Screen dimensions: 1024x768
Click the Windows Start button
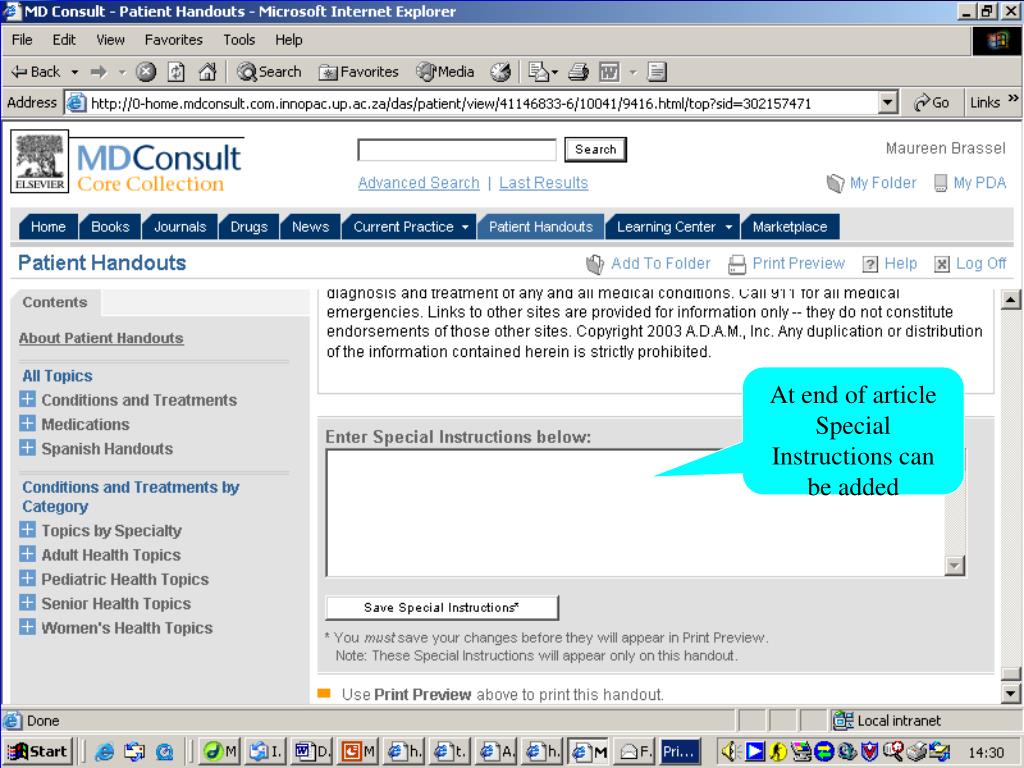pyautogui.click(x=37, y=752)
